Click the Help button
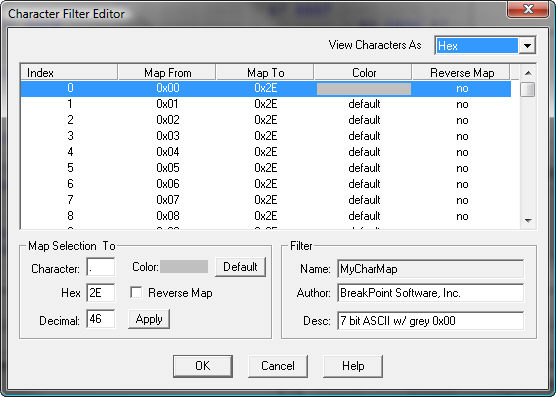 [353, 366]
